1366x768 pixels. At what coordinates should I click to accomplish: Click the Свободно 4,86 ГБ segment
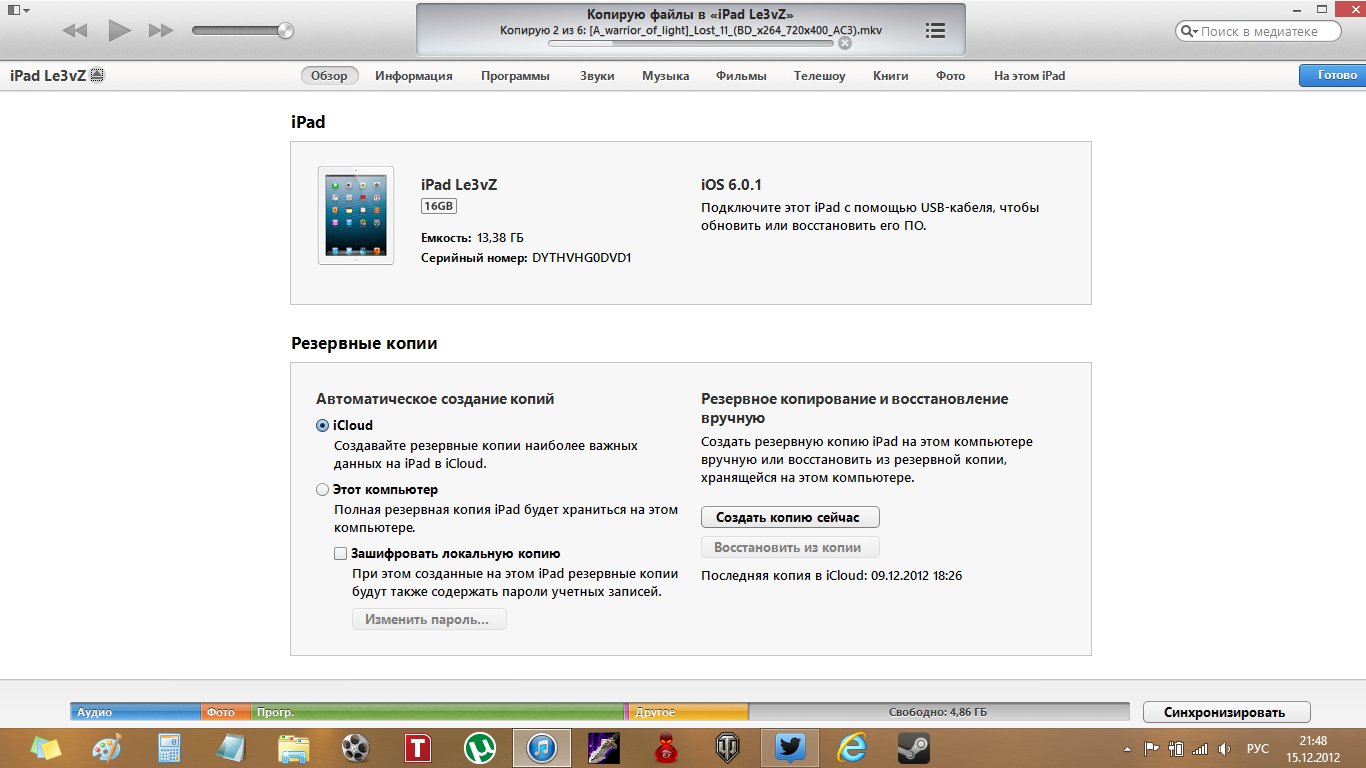point(938,712)
